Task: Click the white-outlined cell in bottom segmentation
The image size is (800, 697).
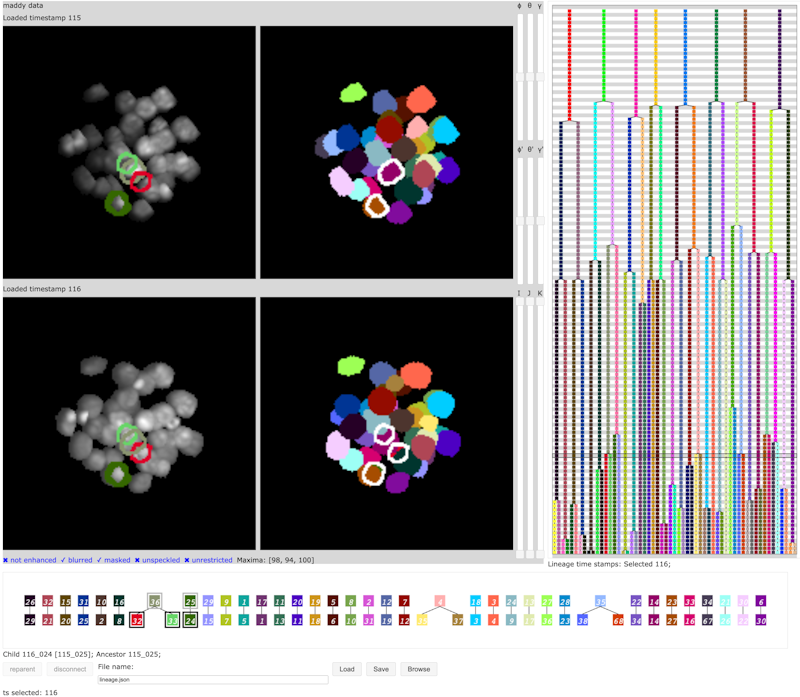Action: [386, 434]
